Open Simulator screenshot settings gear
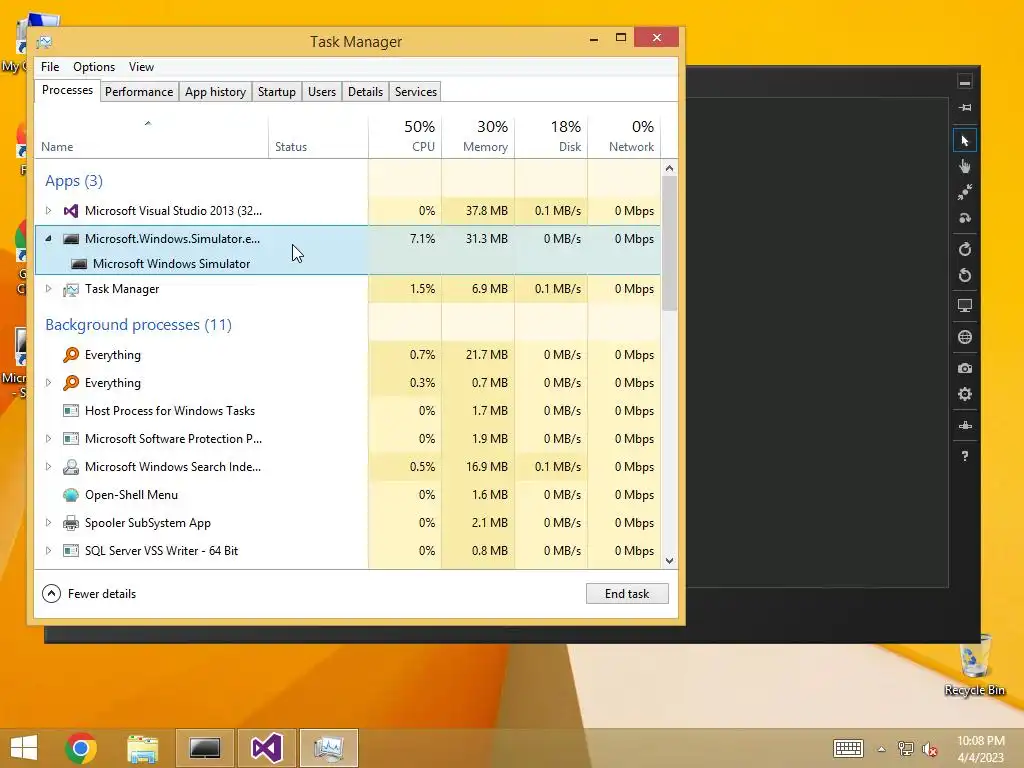Viewport: 1024px width, 768px height. click(965, 394)
